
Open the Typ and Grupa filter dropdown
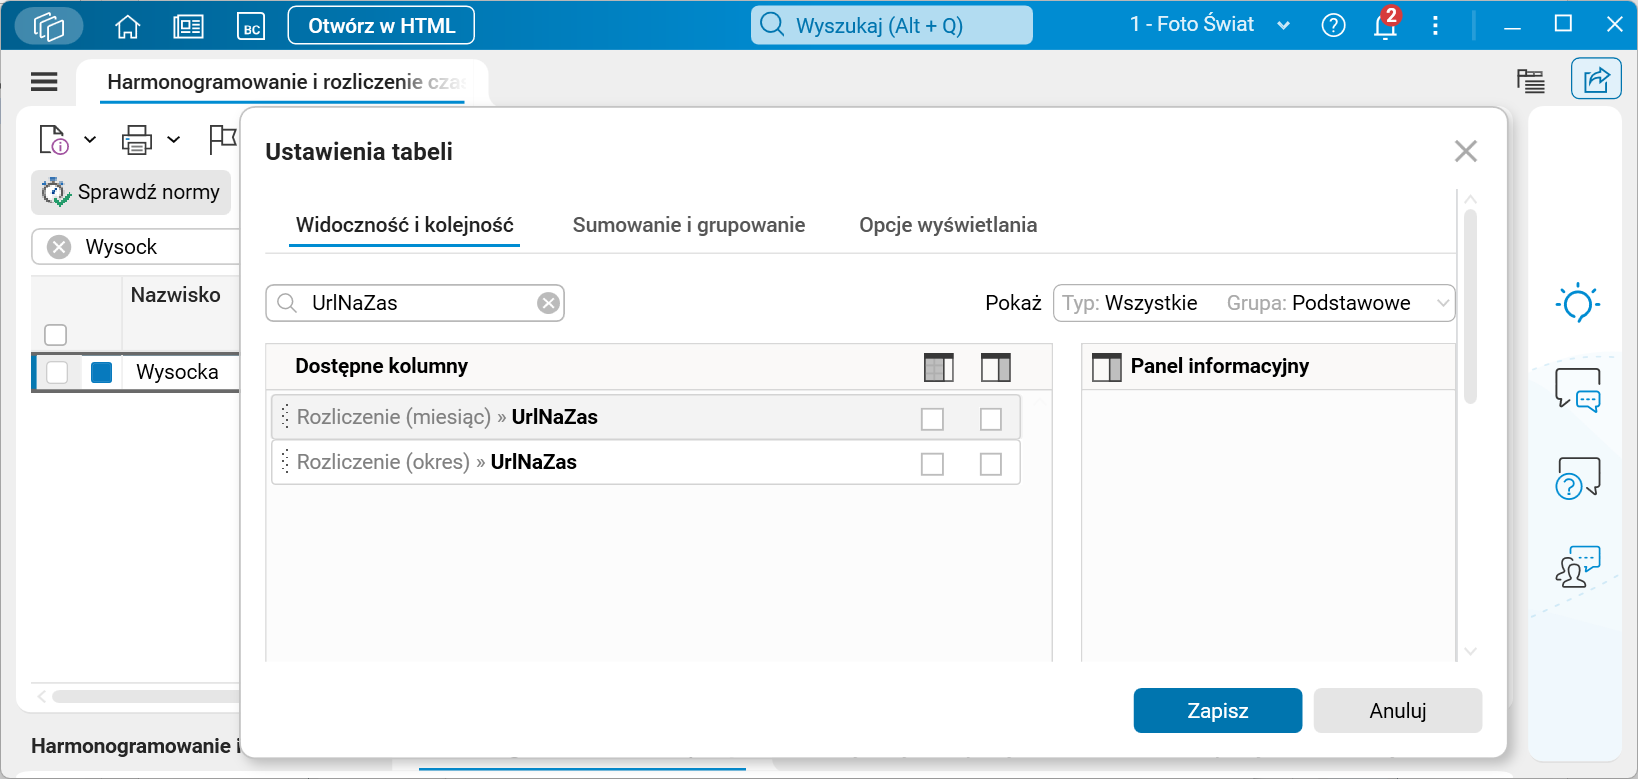(1254, 303)
